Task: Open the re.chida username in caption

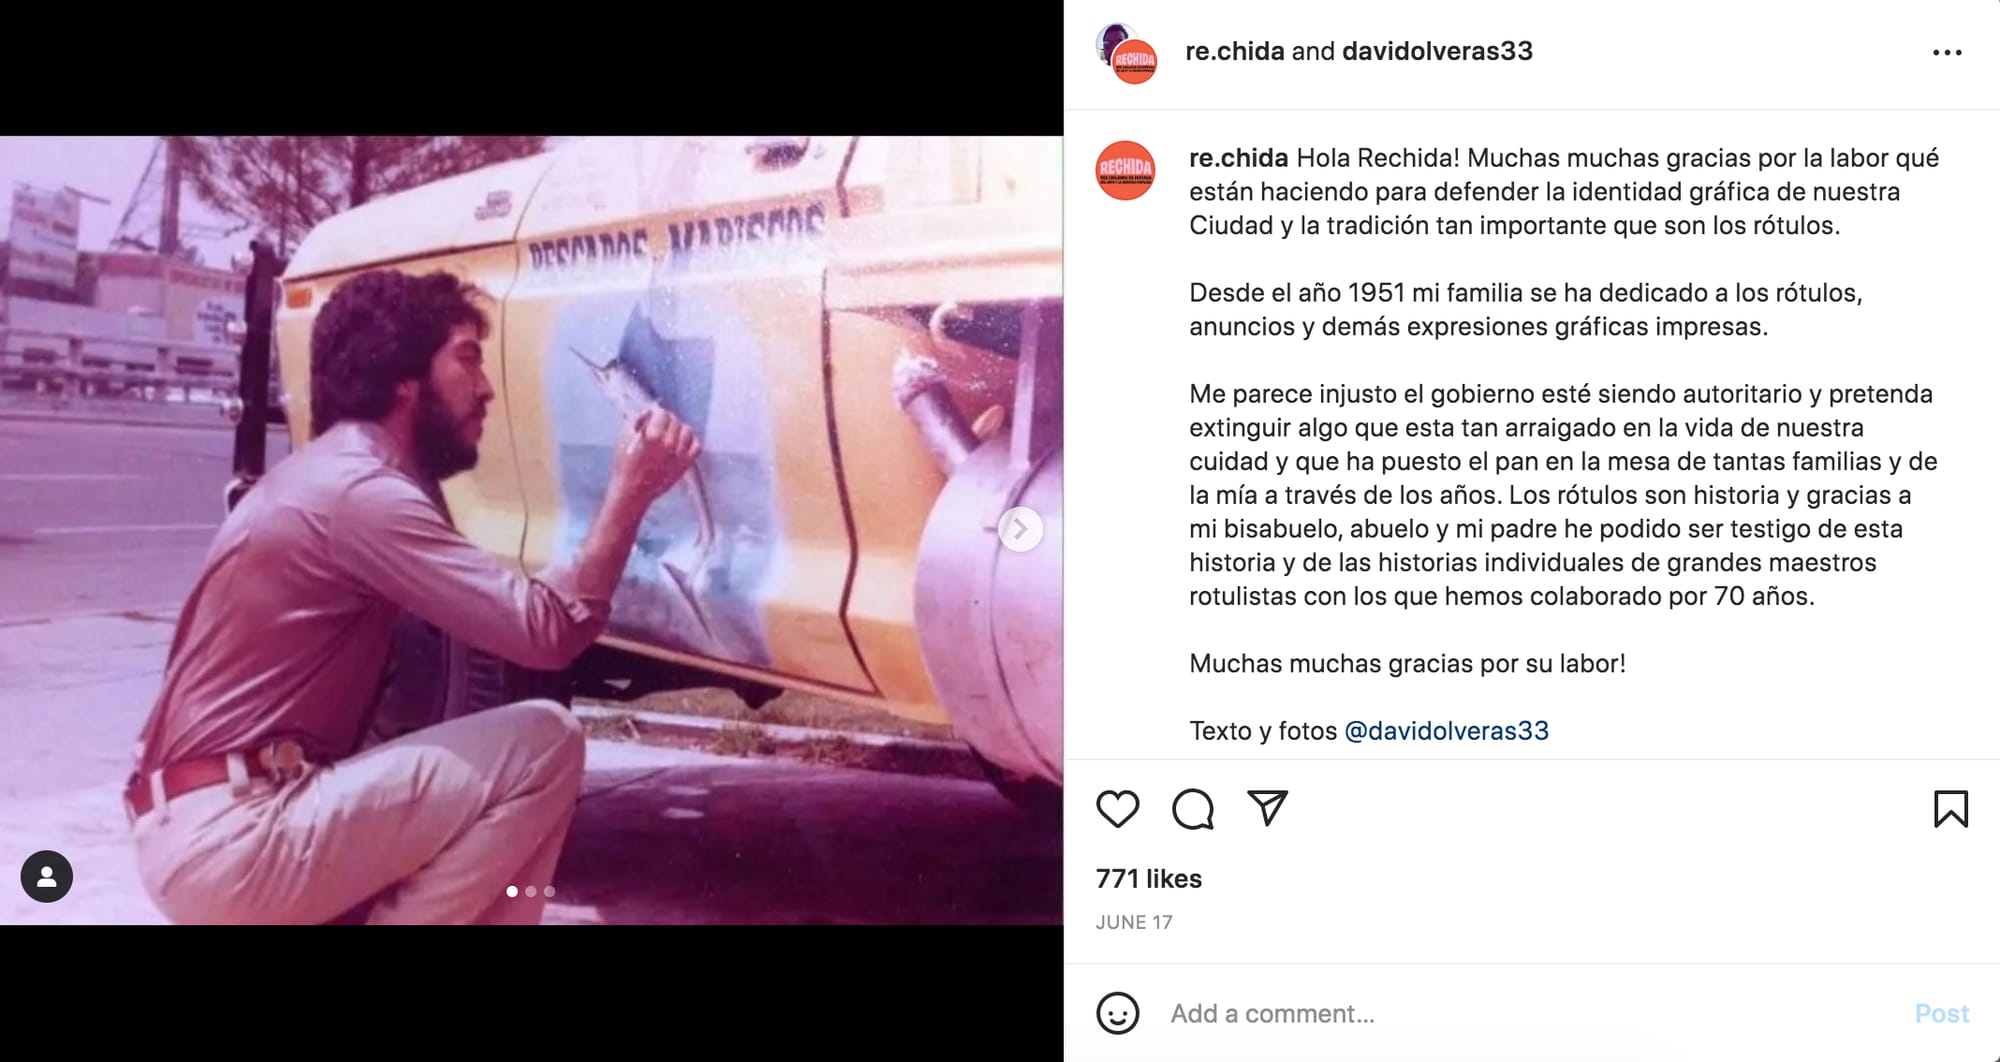Action: (x=1238, y=158)
